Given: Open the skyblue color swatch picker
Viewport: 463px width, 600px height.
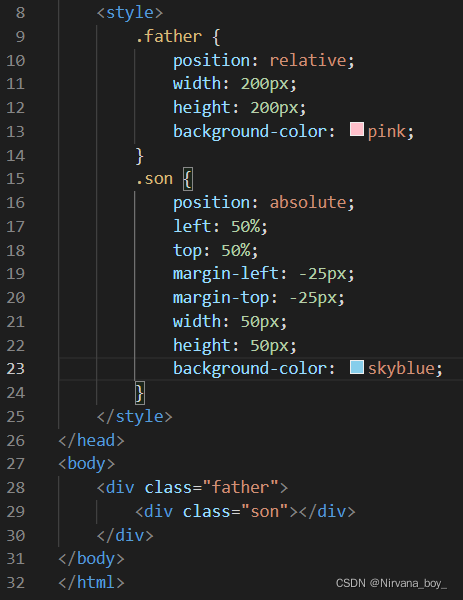Looking at the screenshot, I should [x=357, y=367].
